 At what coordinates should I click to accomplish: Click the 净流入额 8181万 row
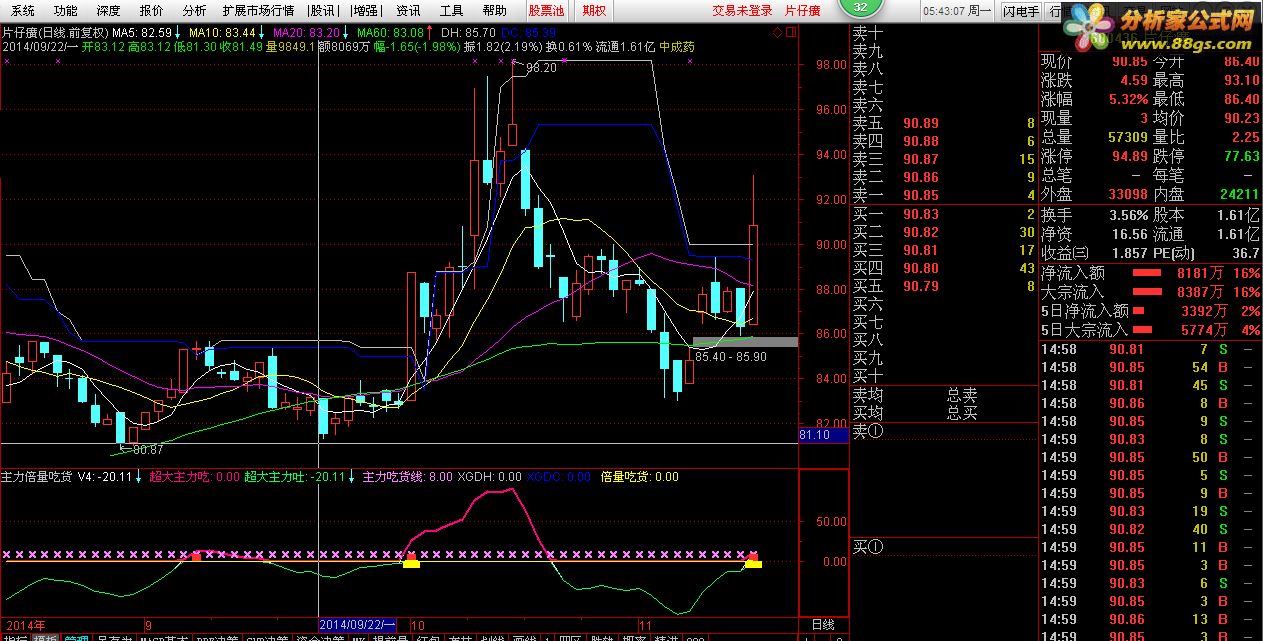point(1151,273)
